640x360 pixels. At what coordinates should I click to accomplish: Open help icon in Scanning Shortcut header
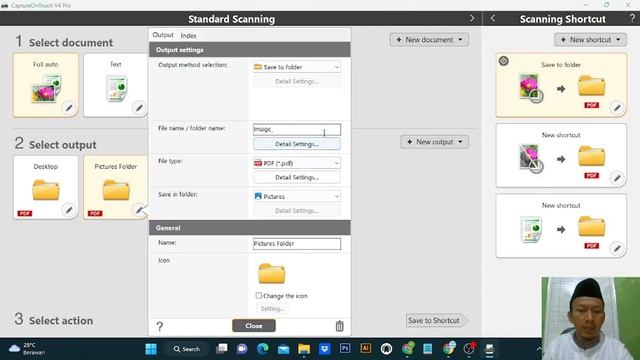632,18
